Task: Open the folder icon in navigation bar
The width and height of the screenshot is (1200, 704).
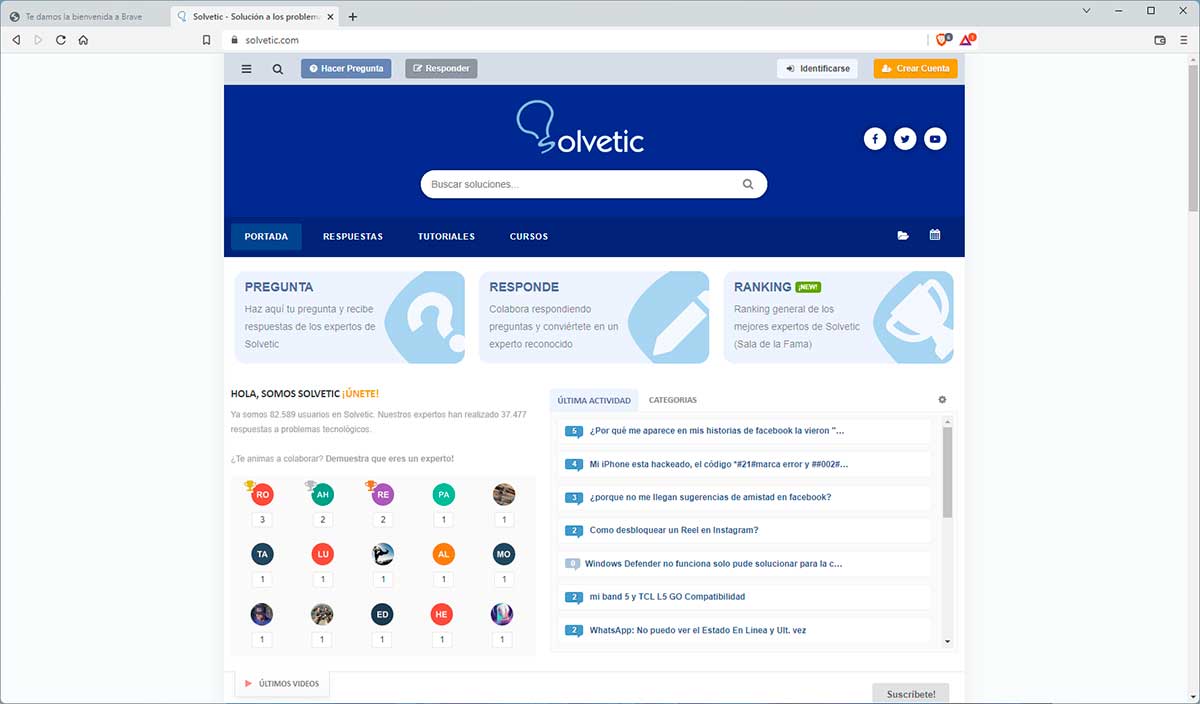Action: point(903,236)
